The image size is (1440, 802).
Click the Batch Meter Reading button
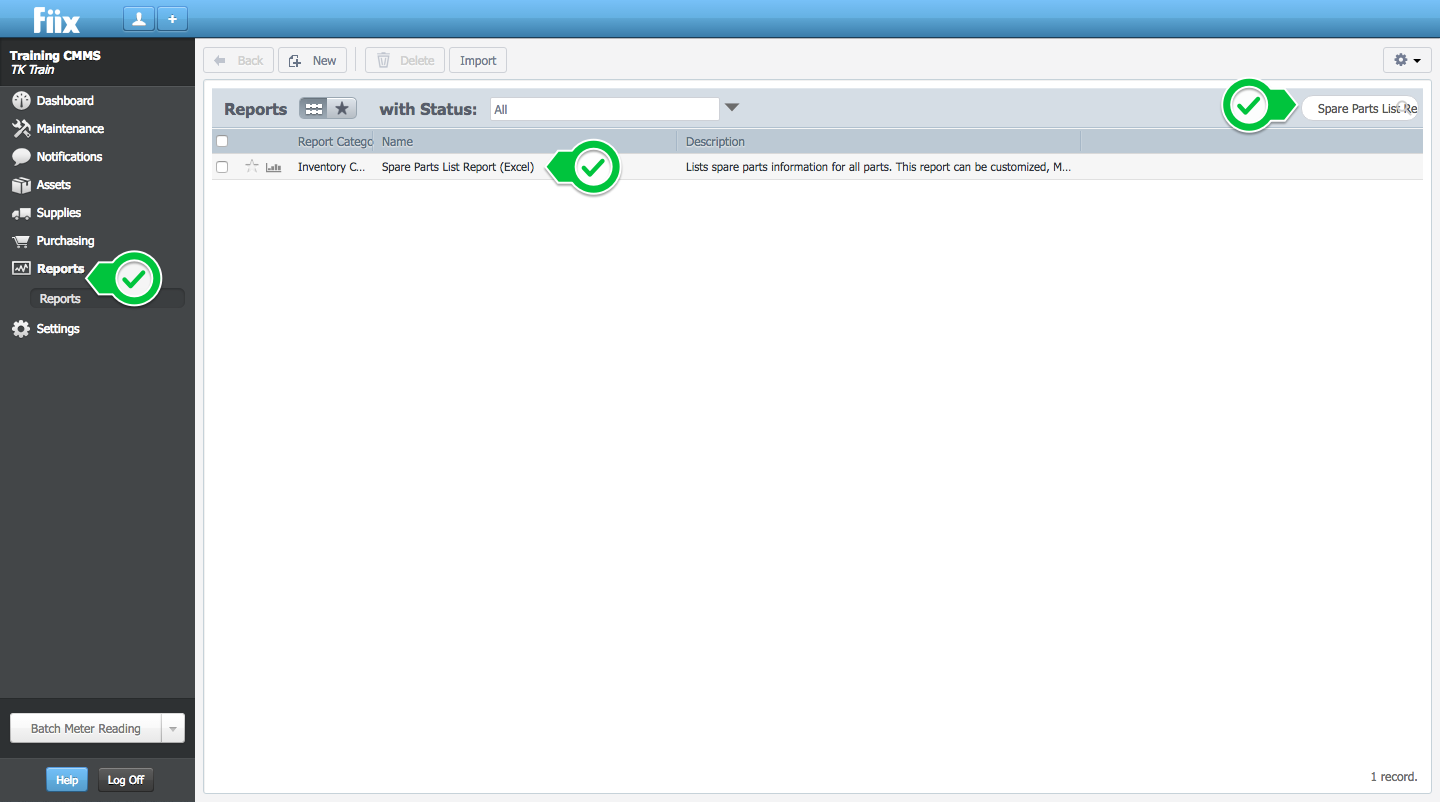[86, 728]
